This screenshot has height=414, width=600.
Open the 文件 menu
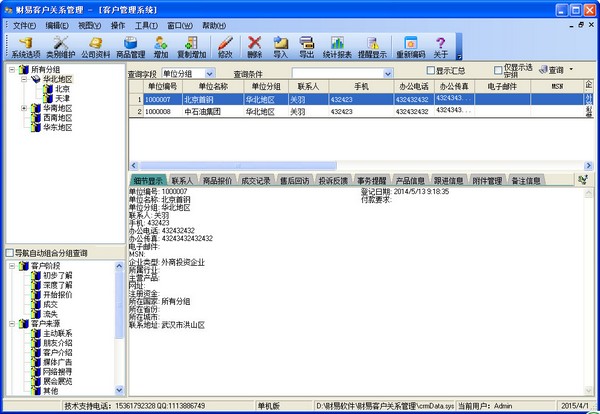24,26
